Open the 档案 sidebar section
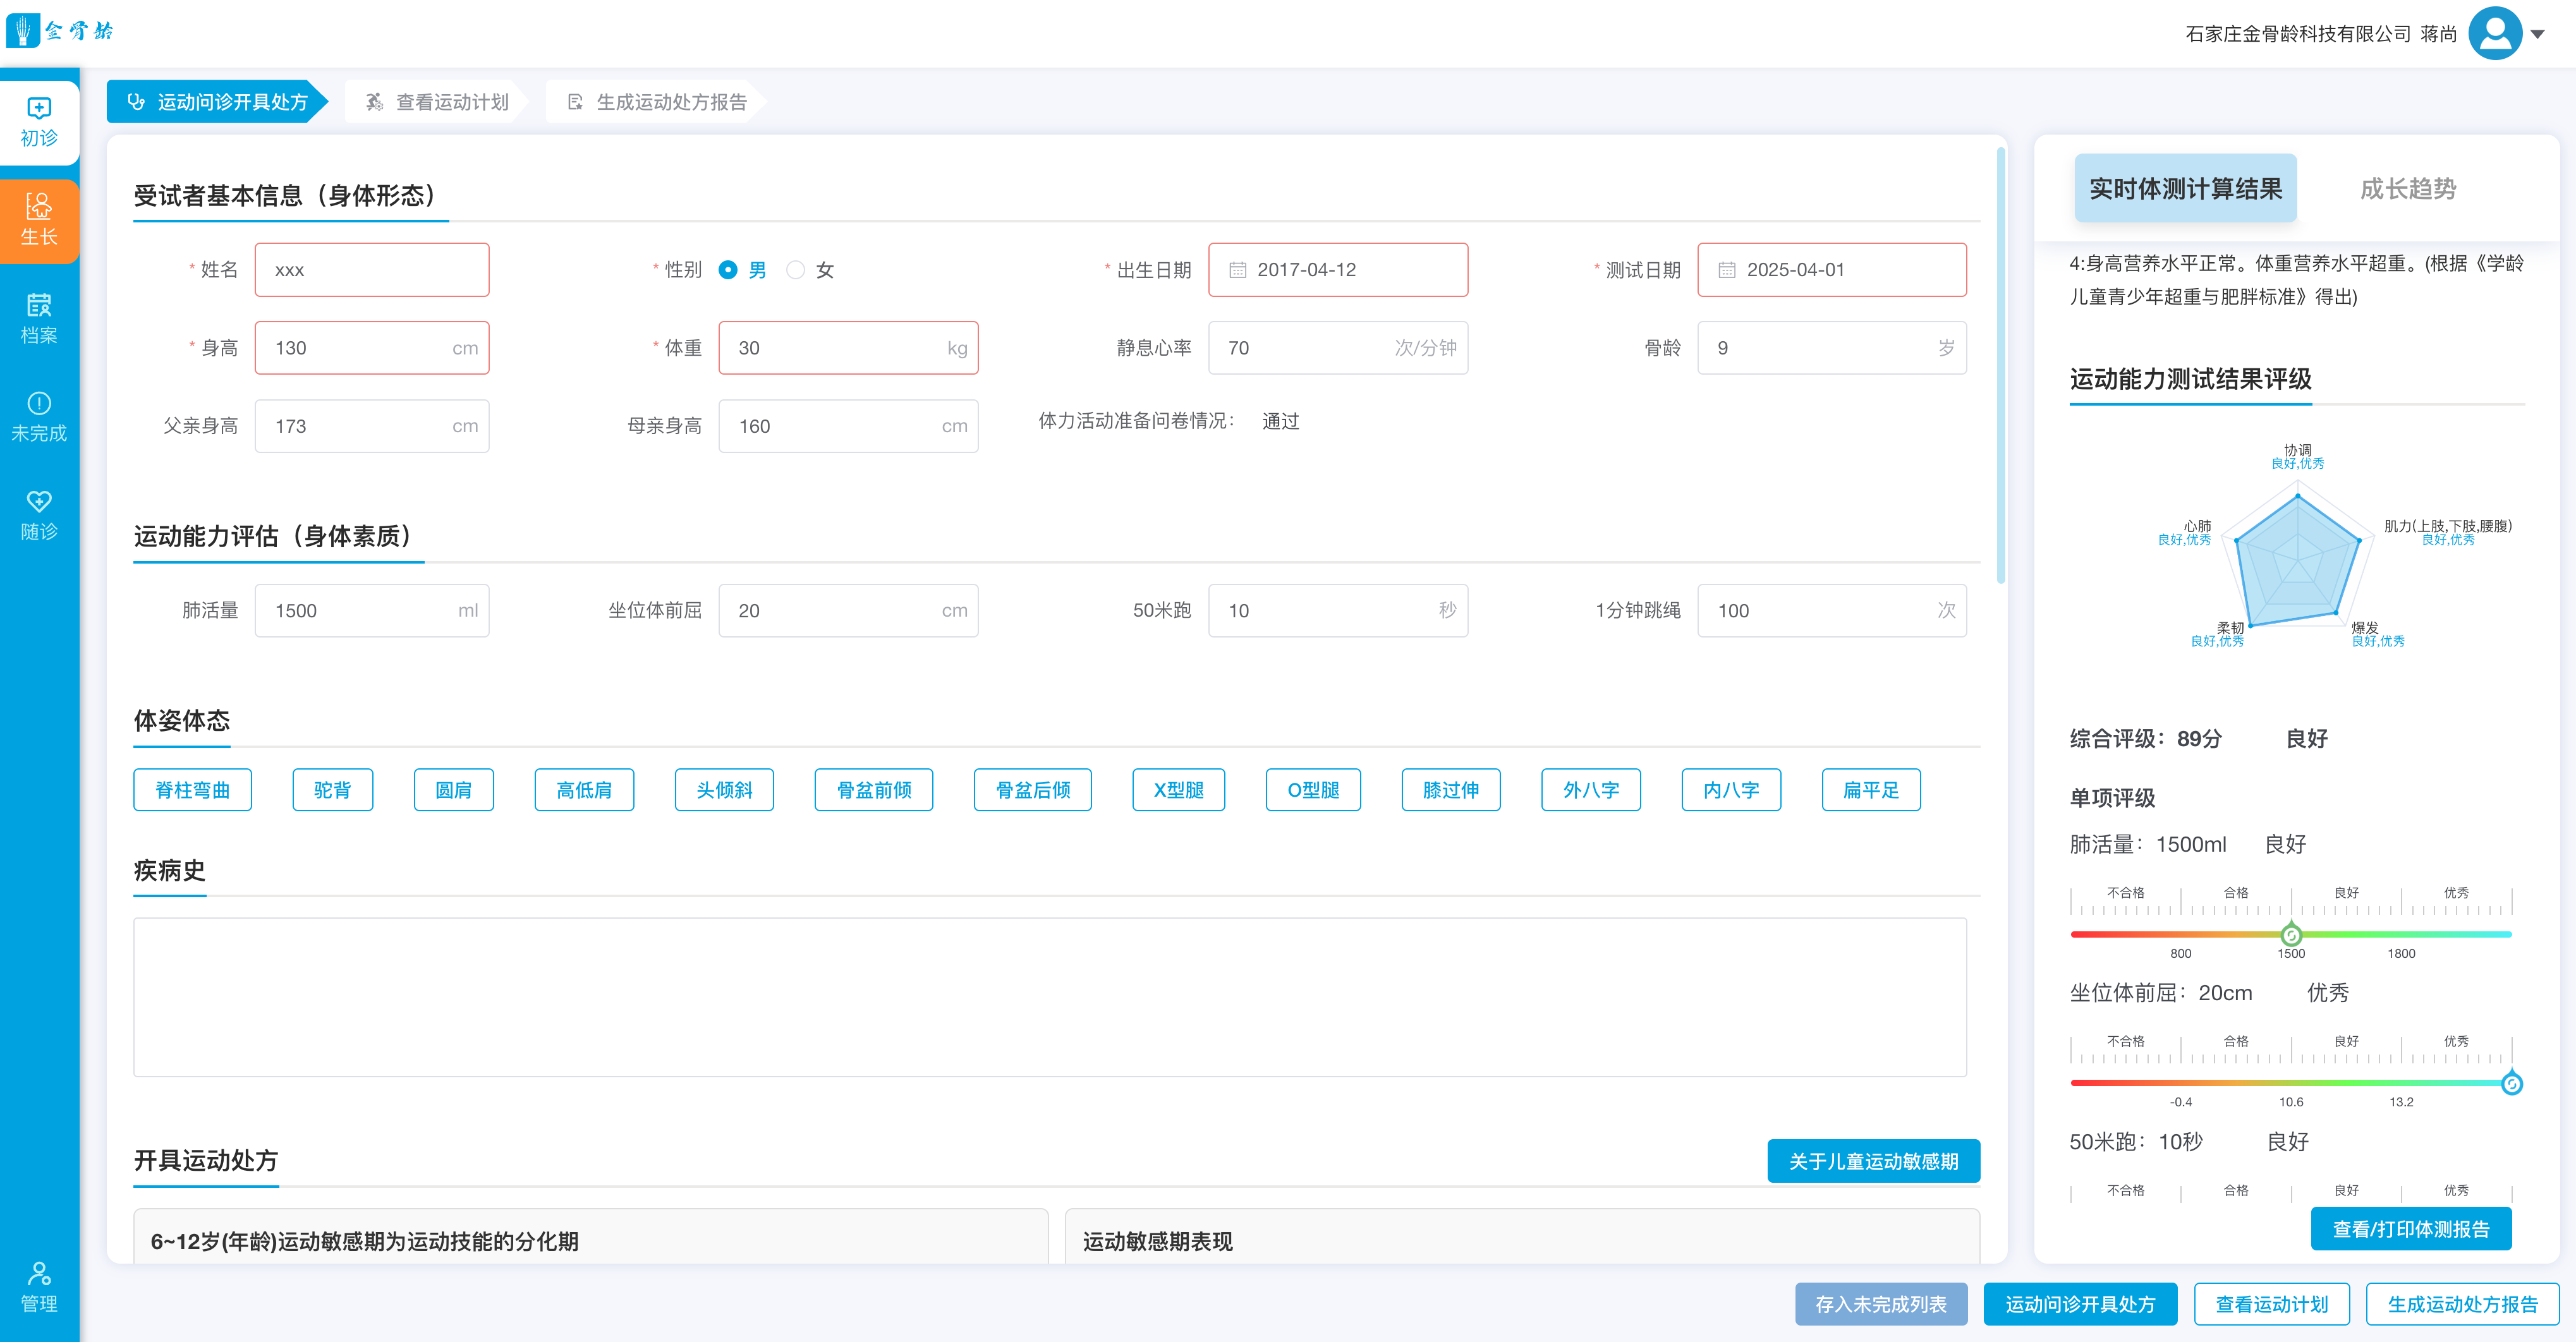This screenshot has height=1342, width=2576. [39, 319]
